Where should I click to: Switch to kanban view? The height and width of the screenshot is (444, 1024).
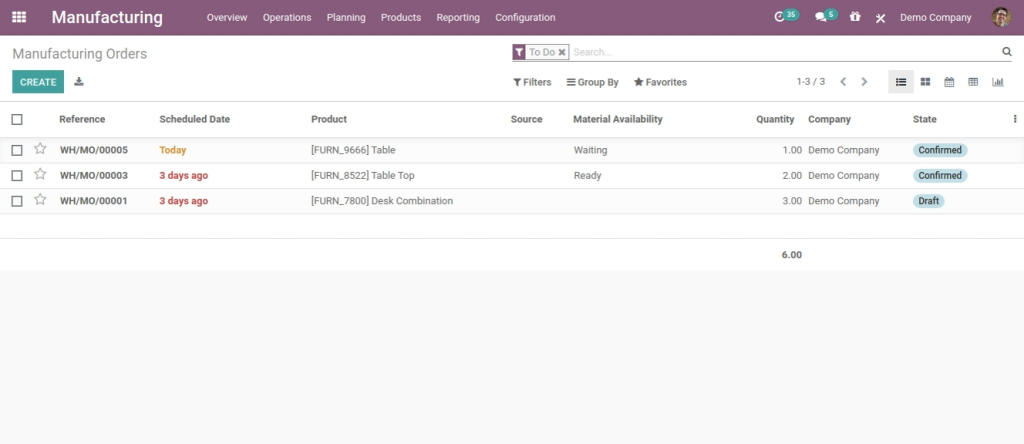[x=925, y=82]
